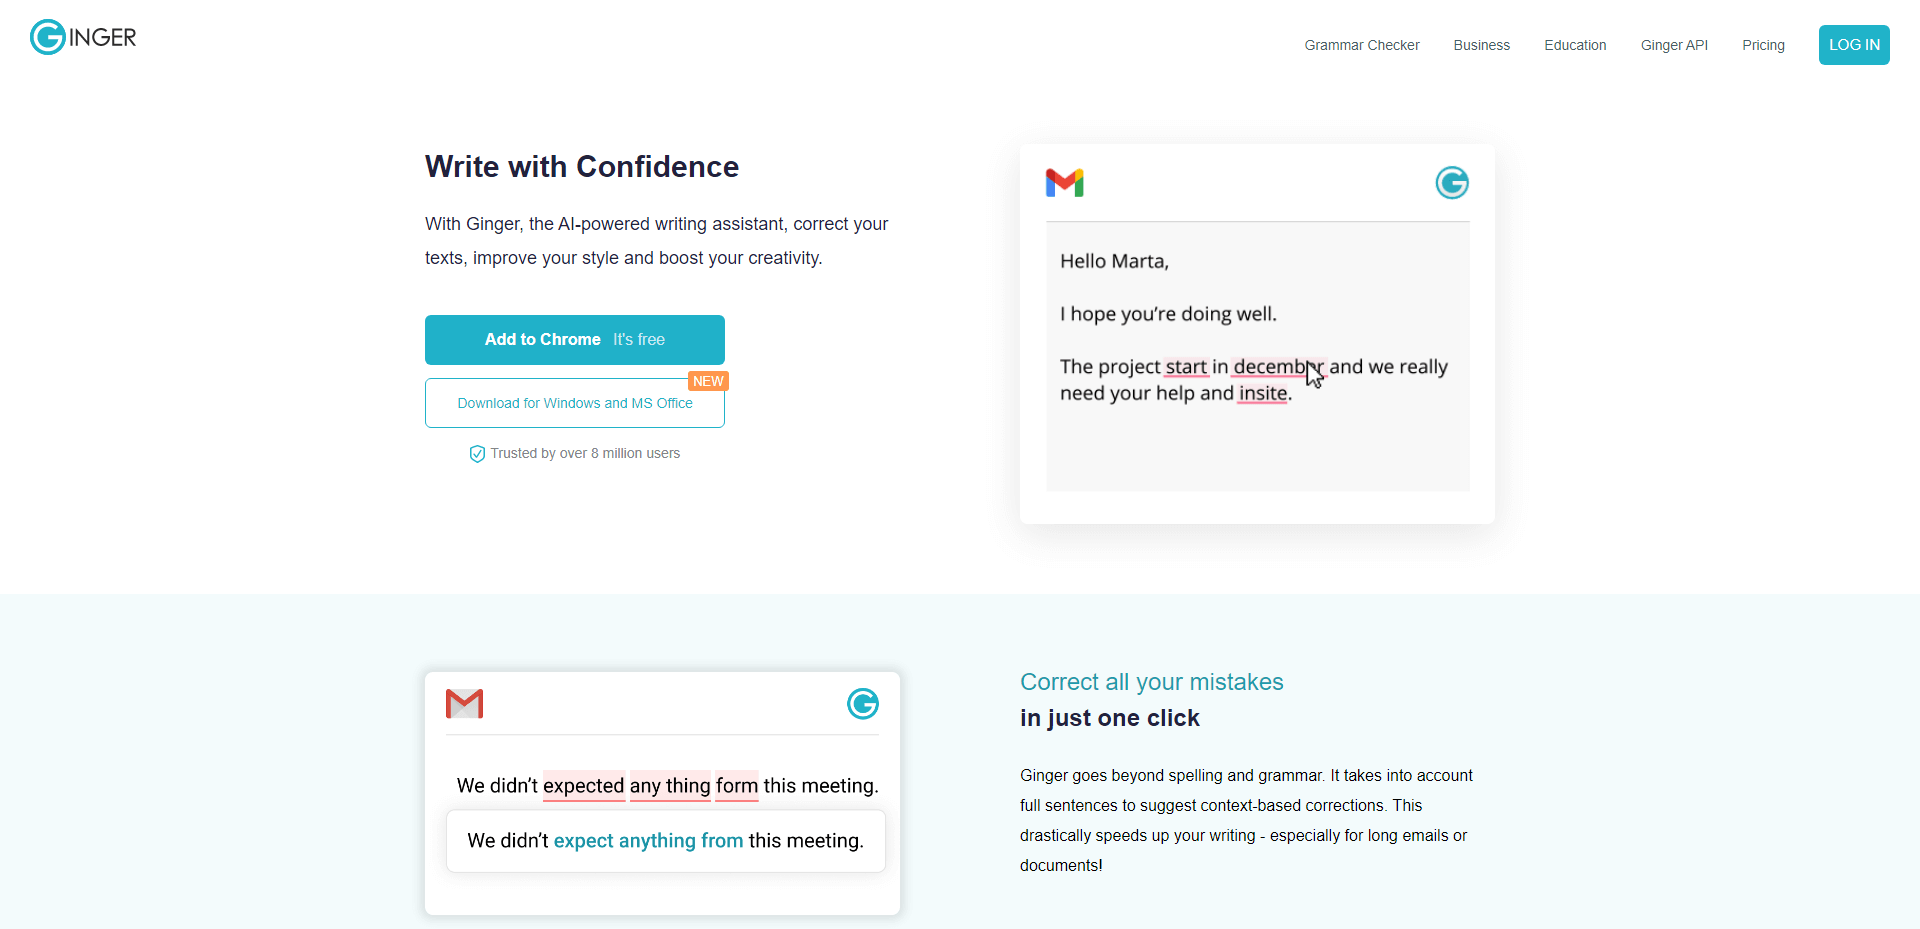
Task: Click the underlined word 'insite' in the email
Action: 1263,393
